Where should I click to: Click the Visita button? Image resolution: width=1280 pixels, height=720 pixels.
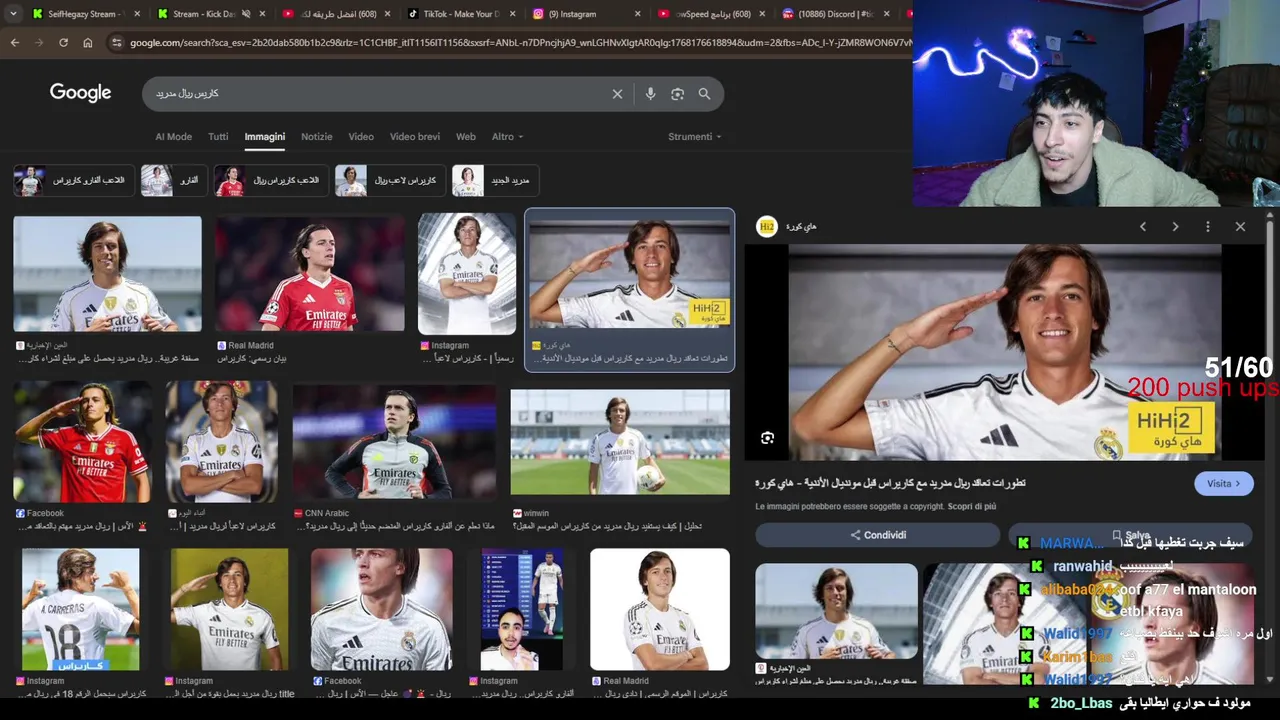point(1223,483)
